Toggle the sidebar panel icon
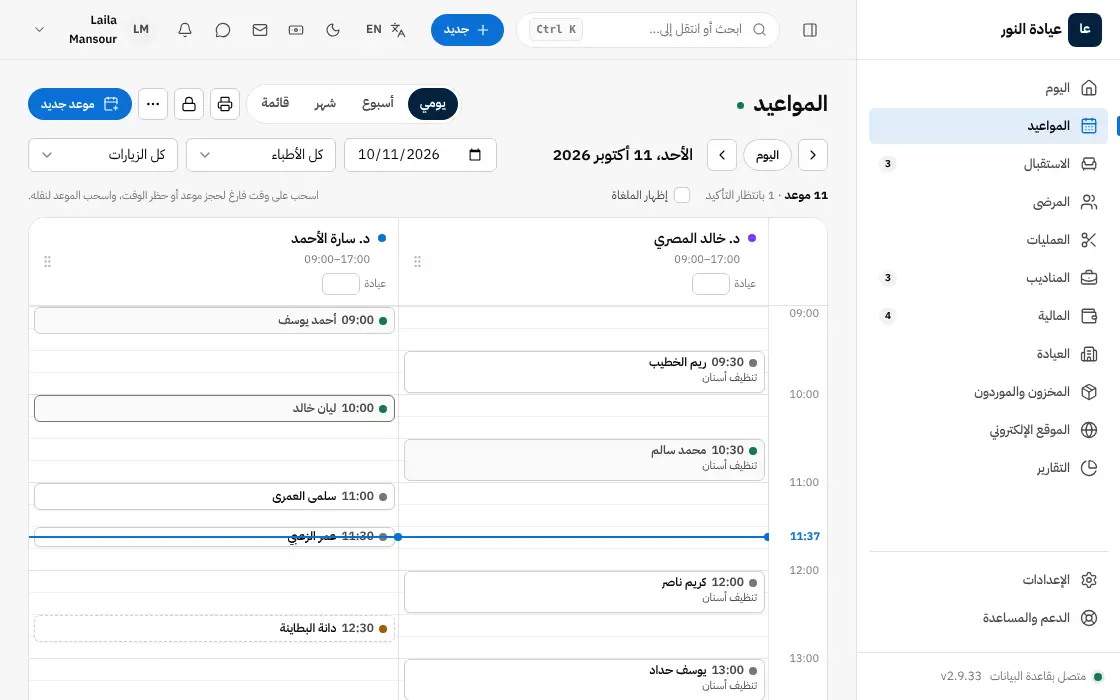 809,30
